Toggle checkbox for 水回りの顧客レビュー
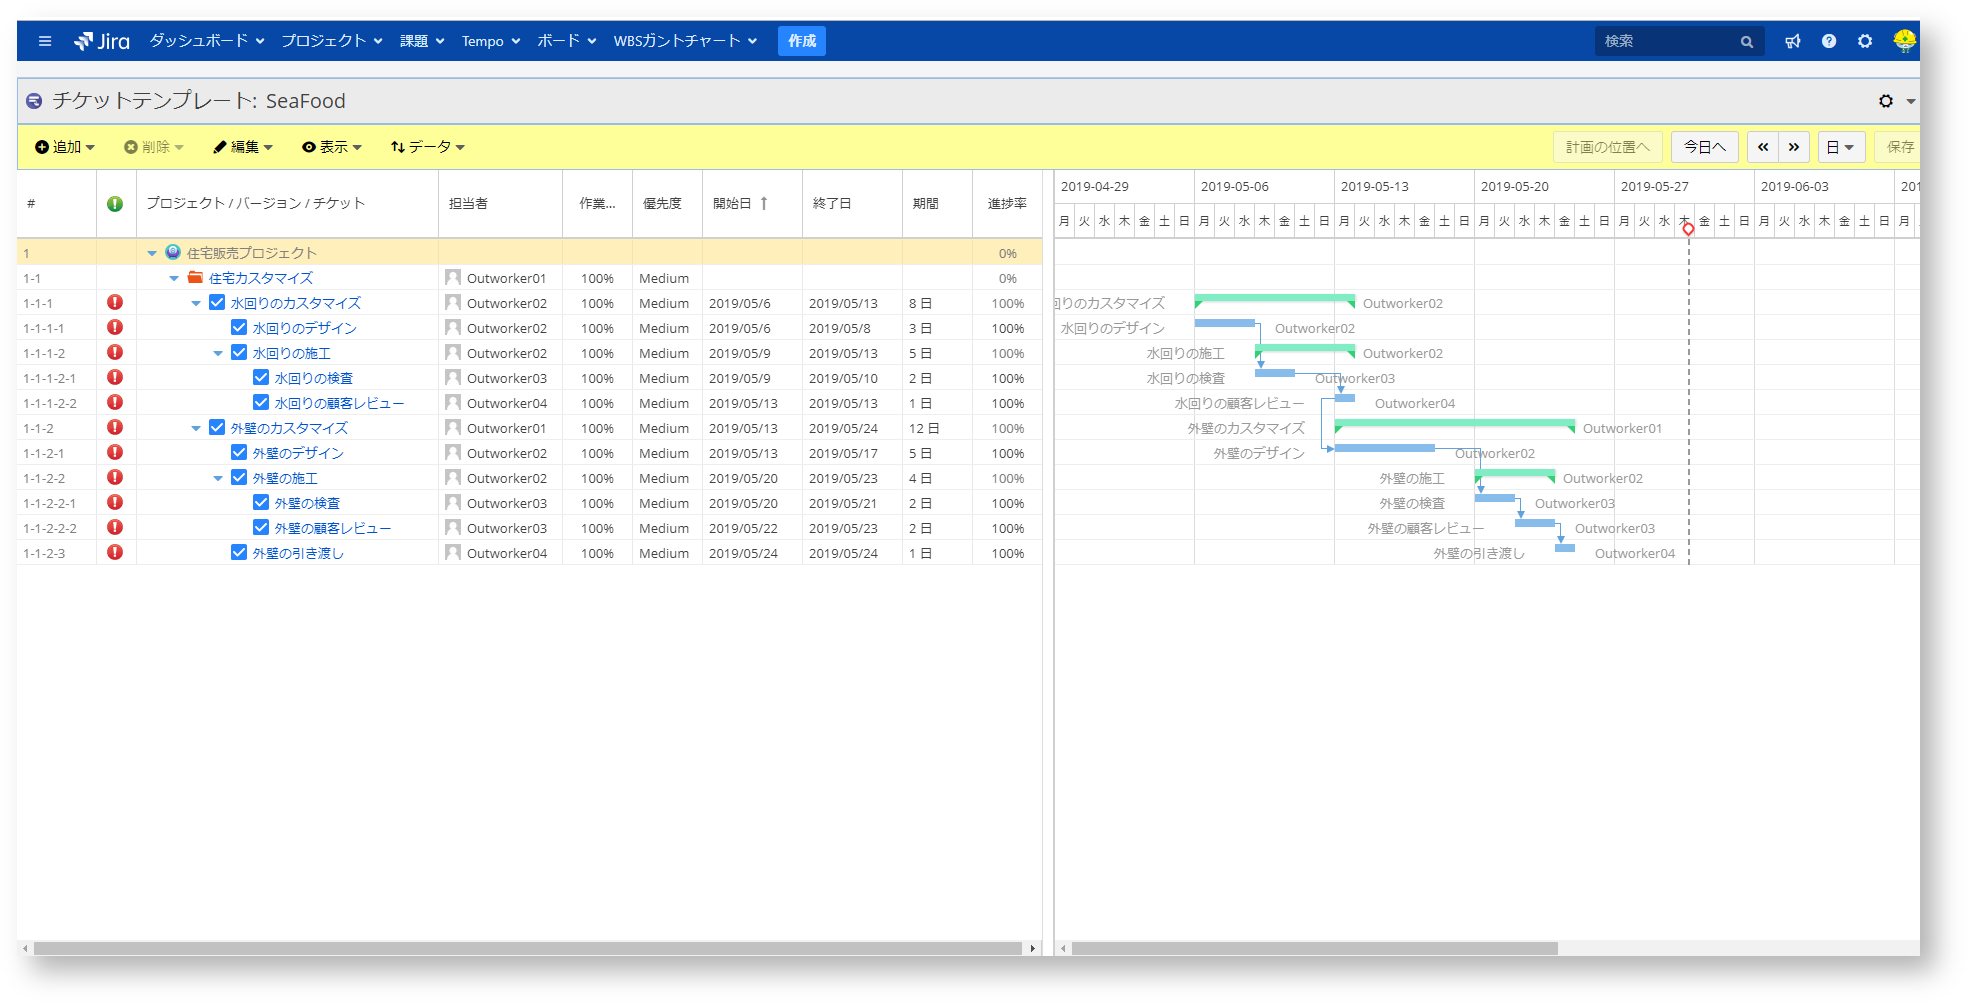Image resolution: width=1968 pixels, height=1004 pixels. (x=261, y=402)
